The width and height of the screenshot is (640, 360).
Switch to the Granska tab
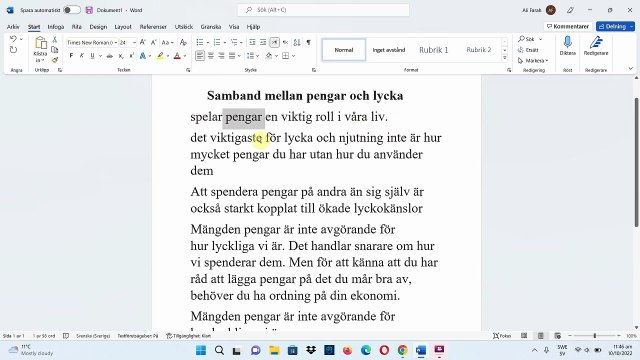pos(211,27)
